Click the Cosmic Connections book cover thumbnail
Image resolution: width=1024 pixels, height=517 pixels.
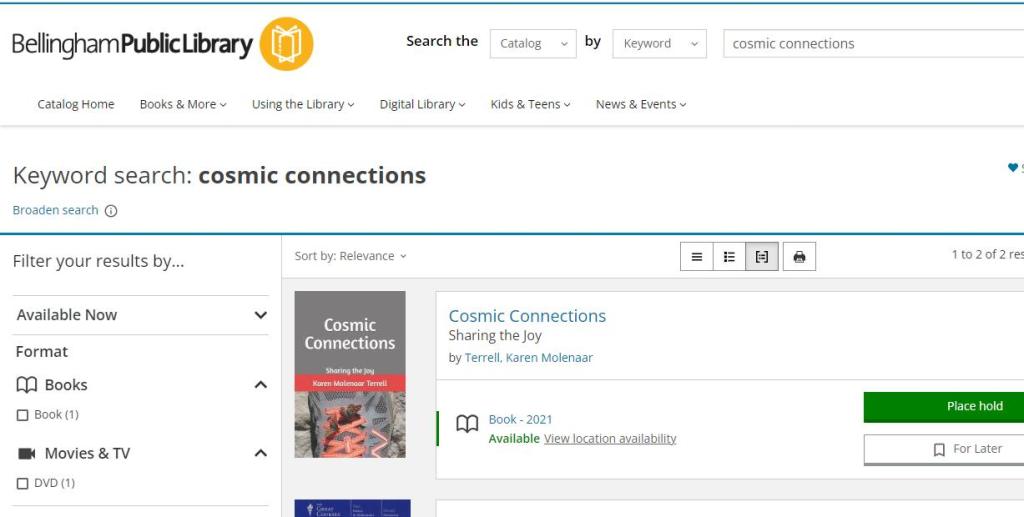coord(350,374)
